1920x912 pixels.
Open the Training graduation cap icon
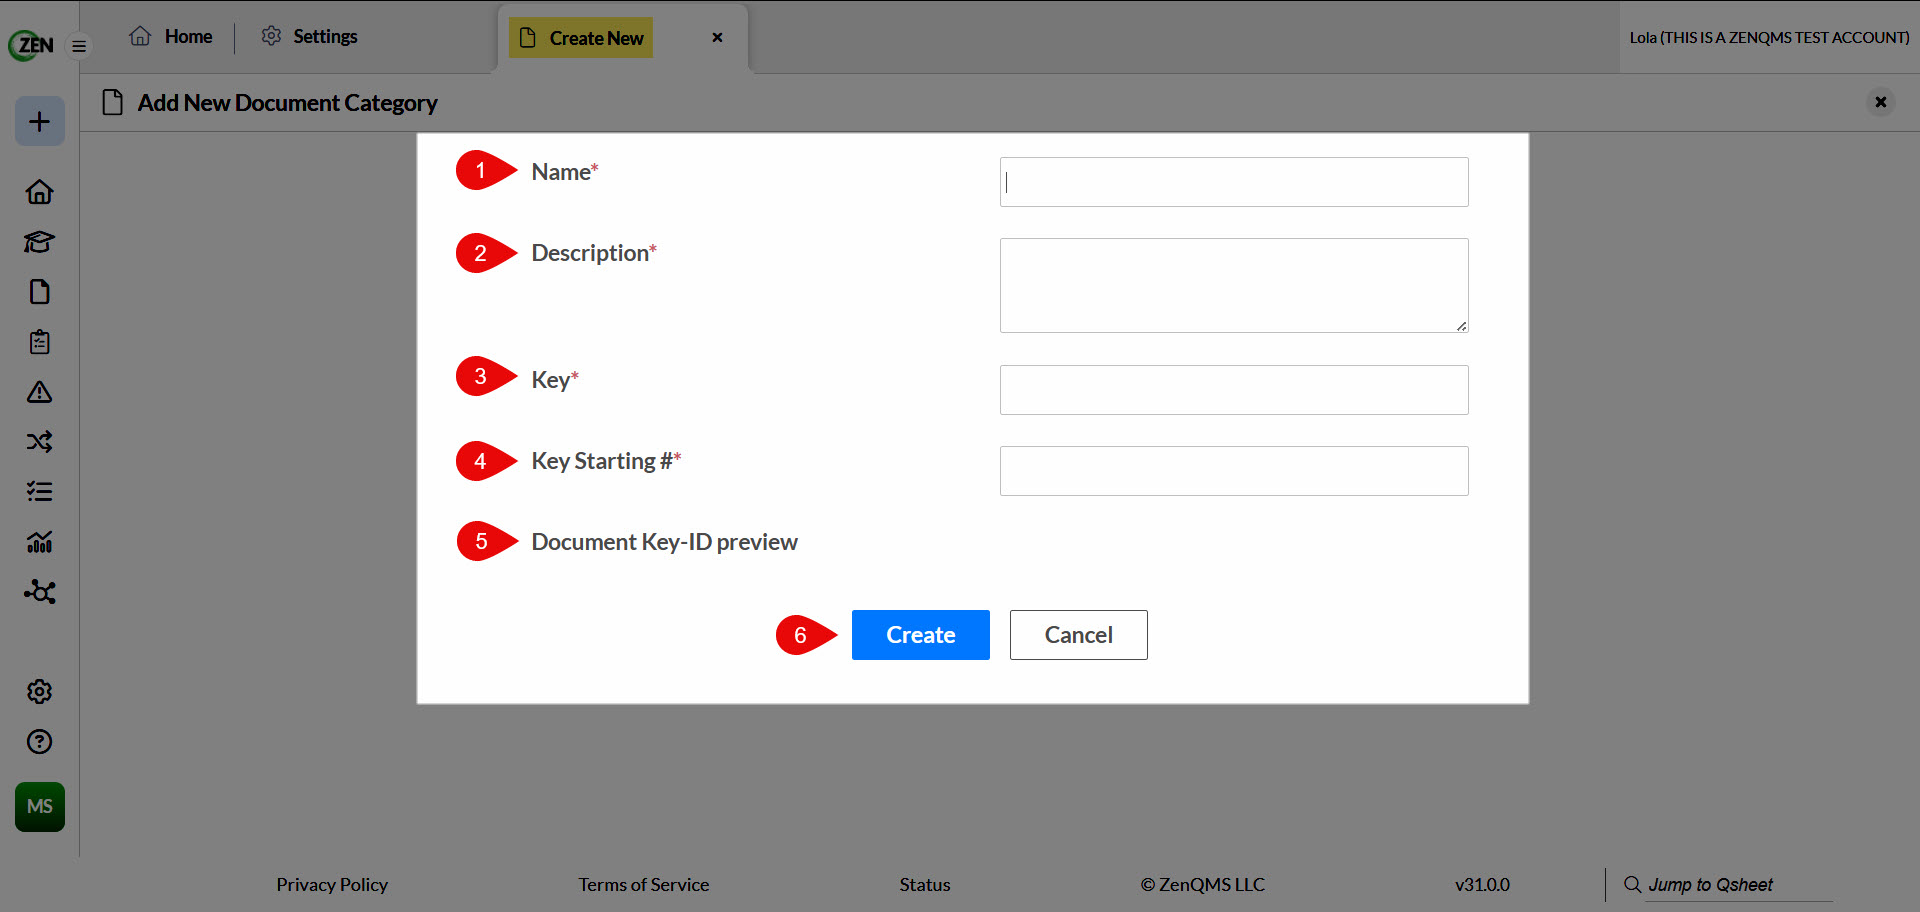40,242
